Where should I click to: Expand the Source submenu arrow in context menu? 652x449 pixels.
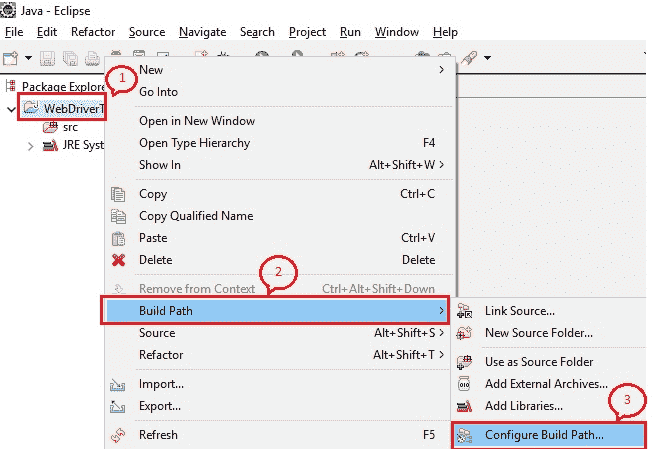tap(442, 333)
